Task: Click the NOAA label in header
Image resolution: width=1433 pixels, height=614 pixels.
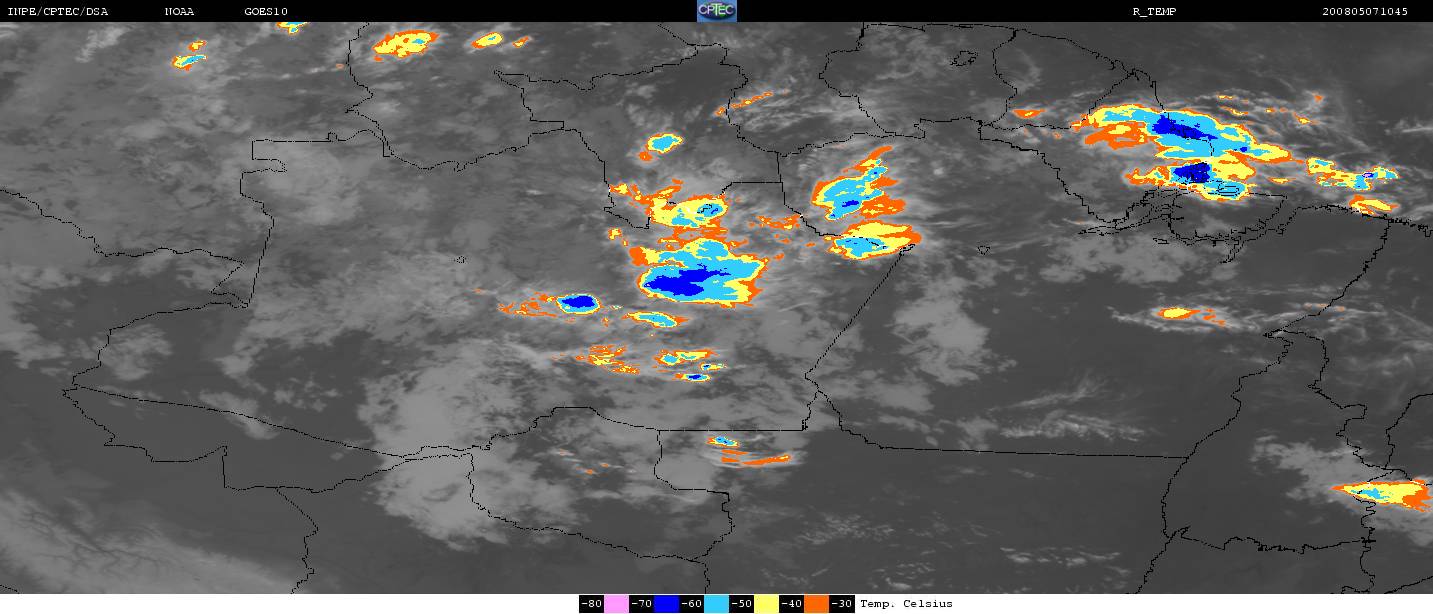Action: coord(179,12)
